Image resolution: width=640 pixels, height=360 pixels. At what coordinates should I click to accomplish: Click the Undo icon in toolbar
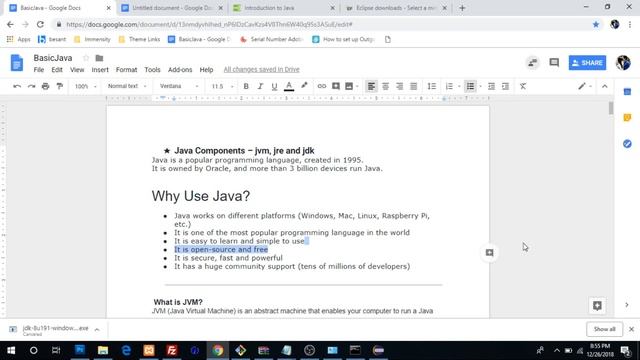pyautogui.click(x=17, y=86)
